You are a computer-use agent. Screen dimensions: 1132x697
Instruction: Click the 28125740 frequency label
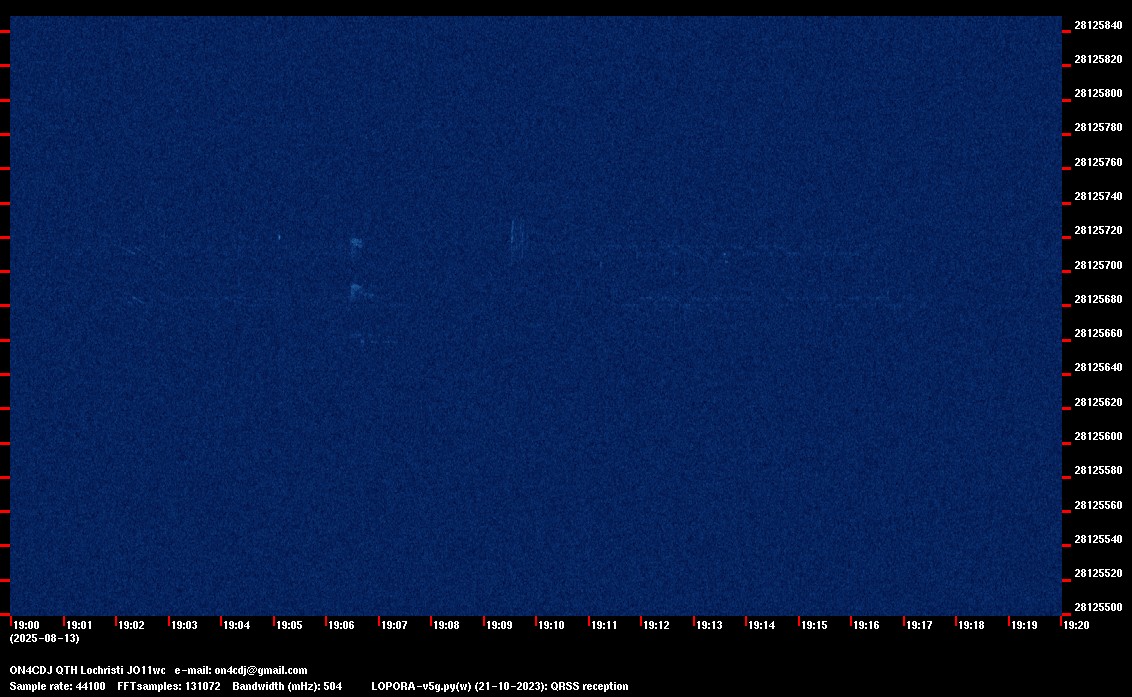[1098, 196]
